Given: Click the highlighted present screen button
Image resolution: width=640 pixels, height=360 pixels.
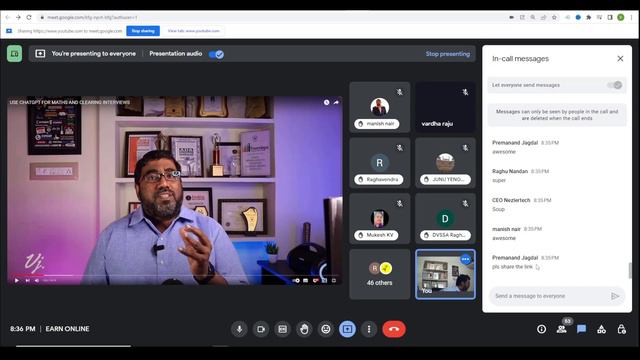Looking at the screenshot, I should click(x=347, y=329).
